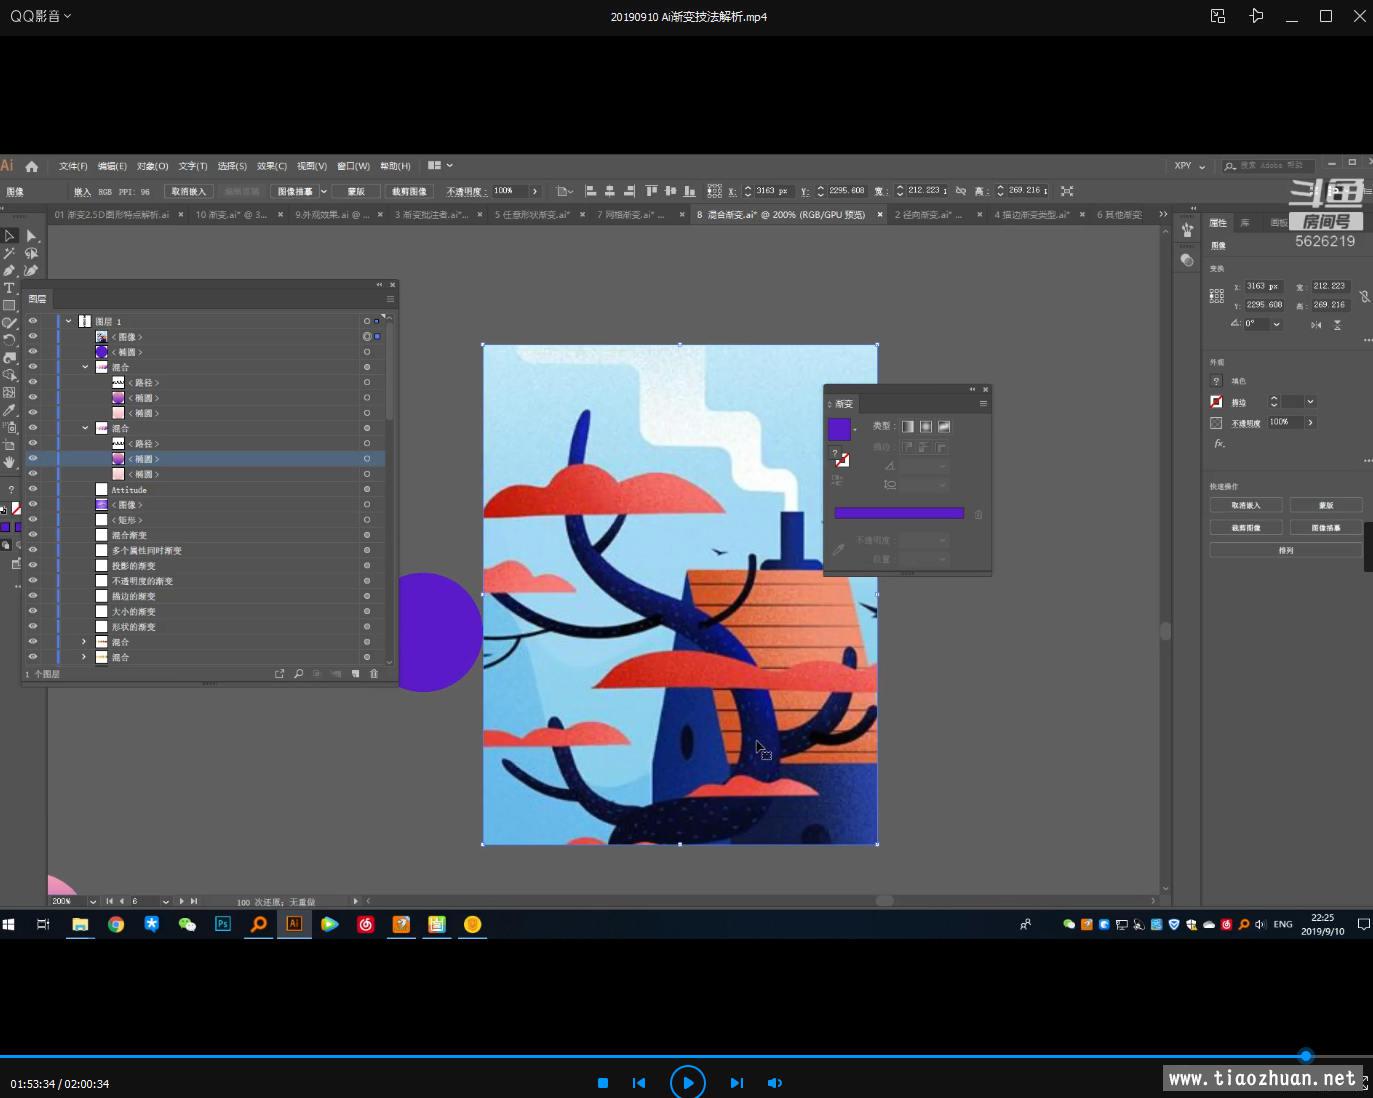Image resolution: width=1373 pixels, height=1098 pixels.
Task: Select the Magic Wand tool
Action: tap(9, 253)
